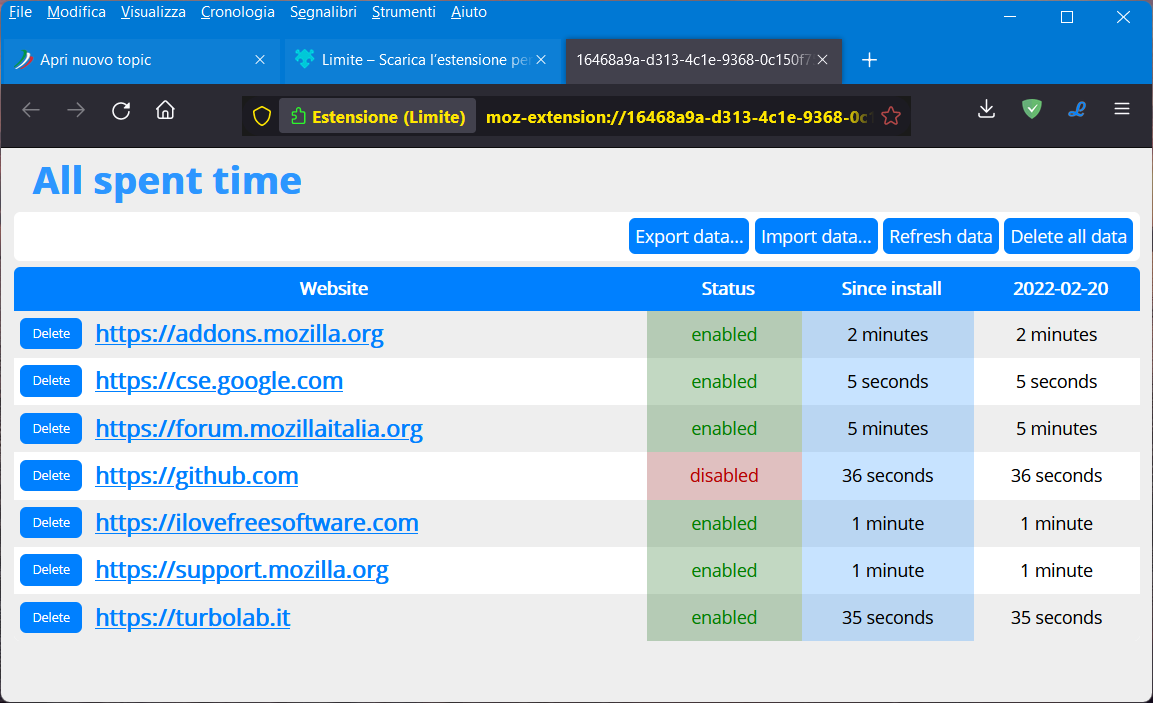Open the https://addons.mozilla.org link

[x=239, y=334]
